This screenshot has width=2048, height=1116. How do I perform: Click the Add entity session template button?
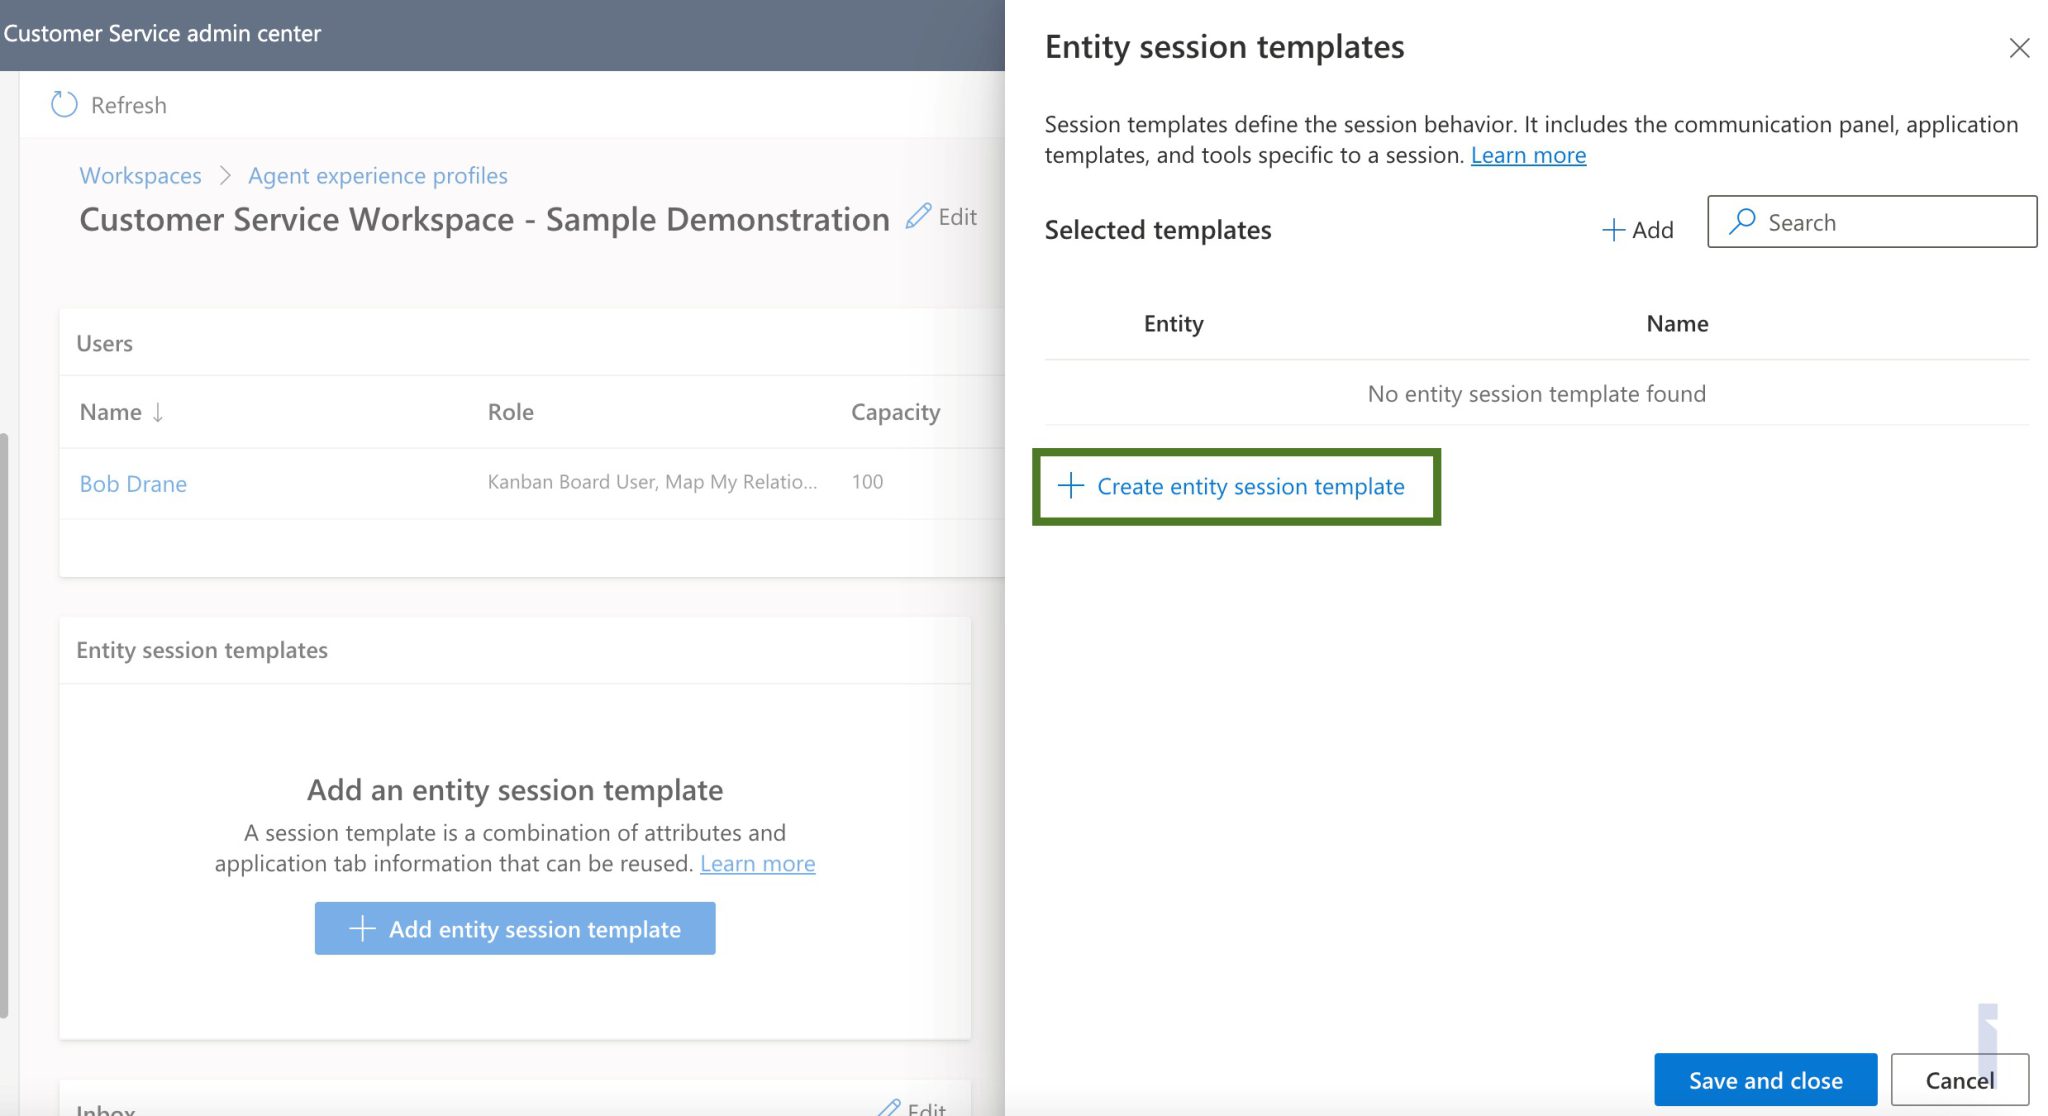[x=515, y=928]
